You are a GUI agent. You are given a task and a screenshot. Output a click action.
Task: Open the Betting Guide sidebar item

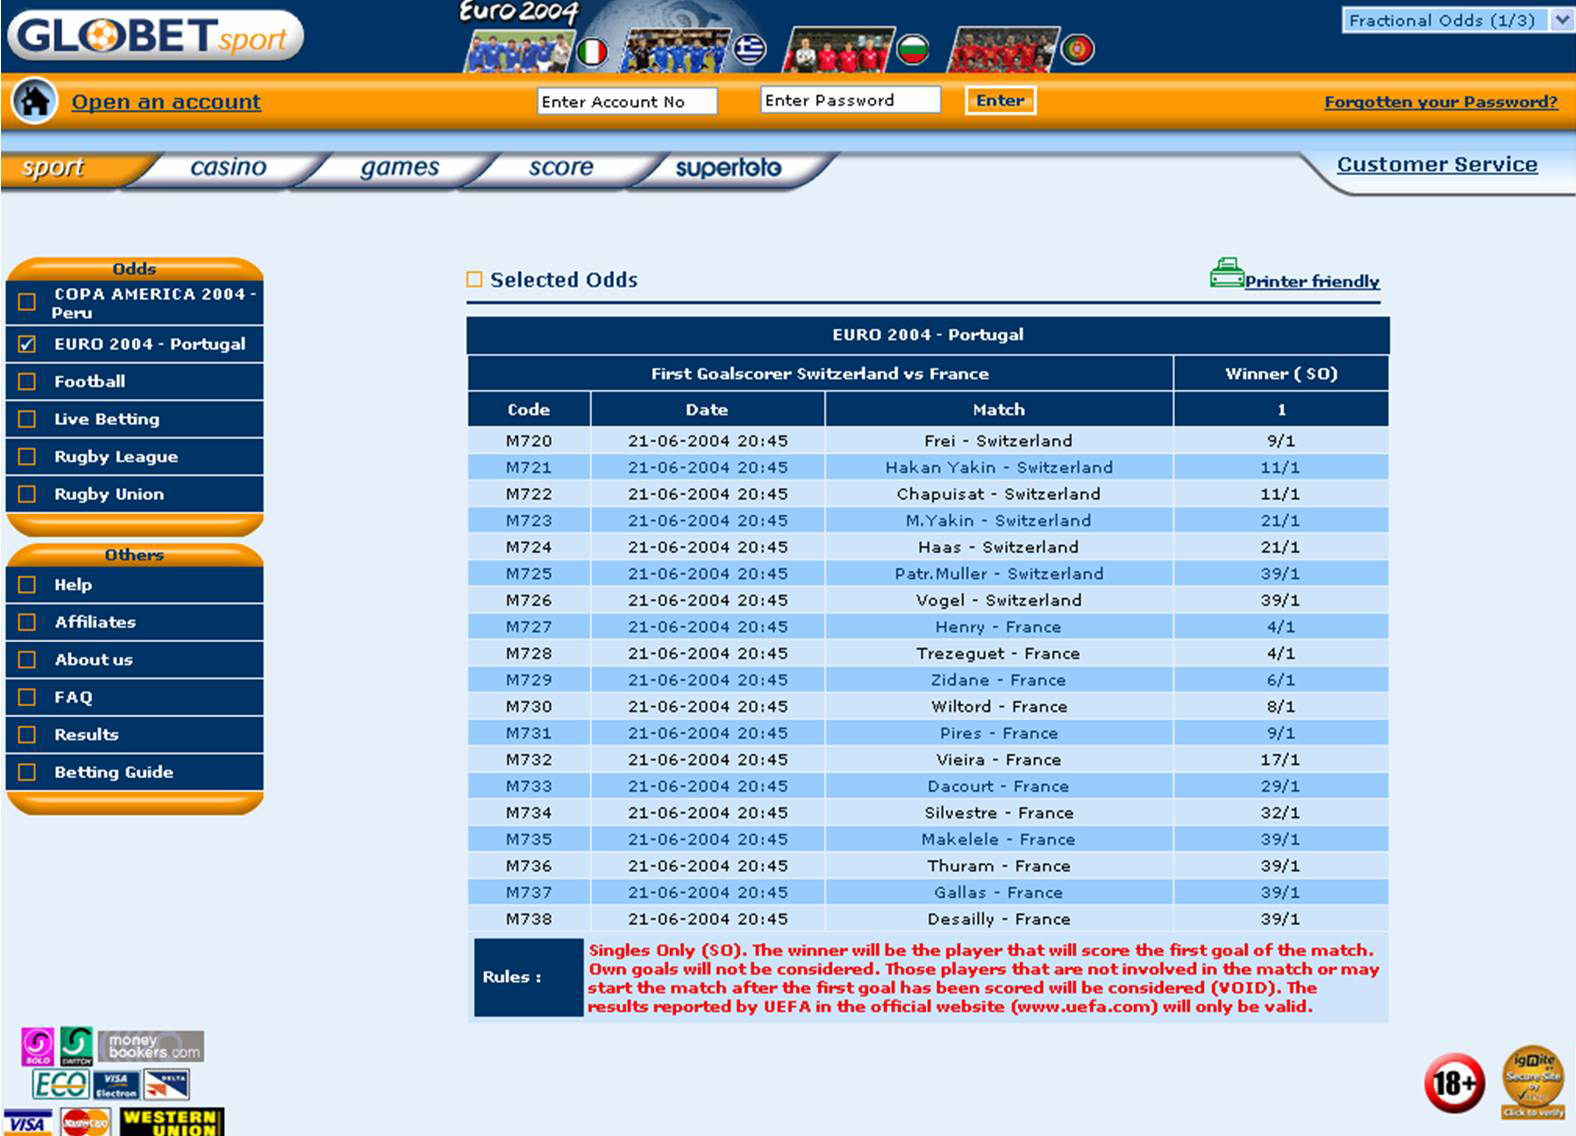[113, 772]
